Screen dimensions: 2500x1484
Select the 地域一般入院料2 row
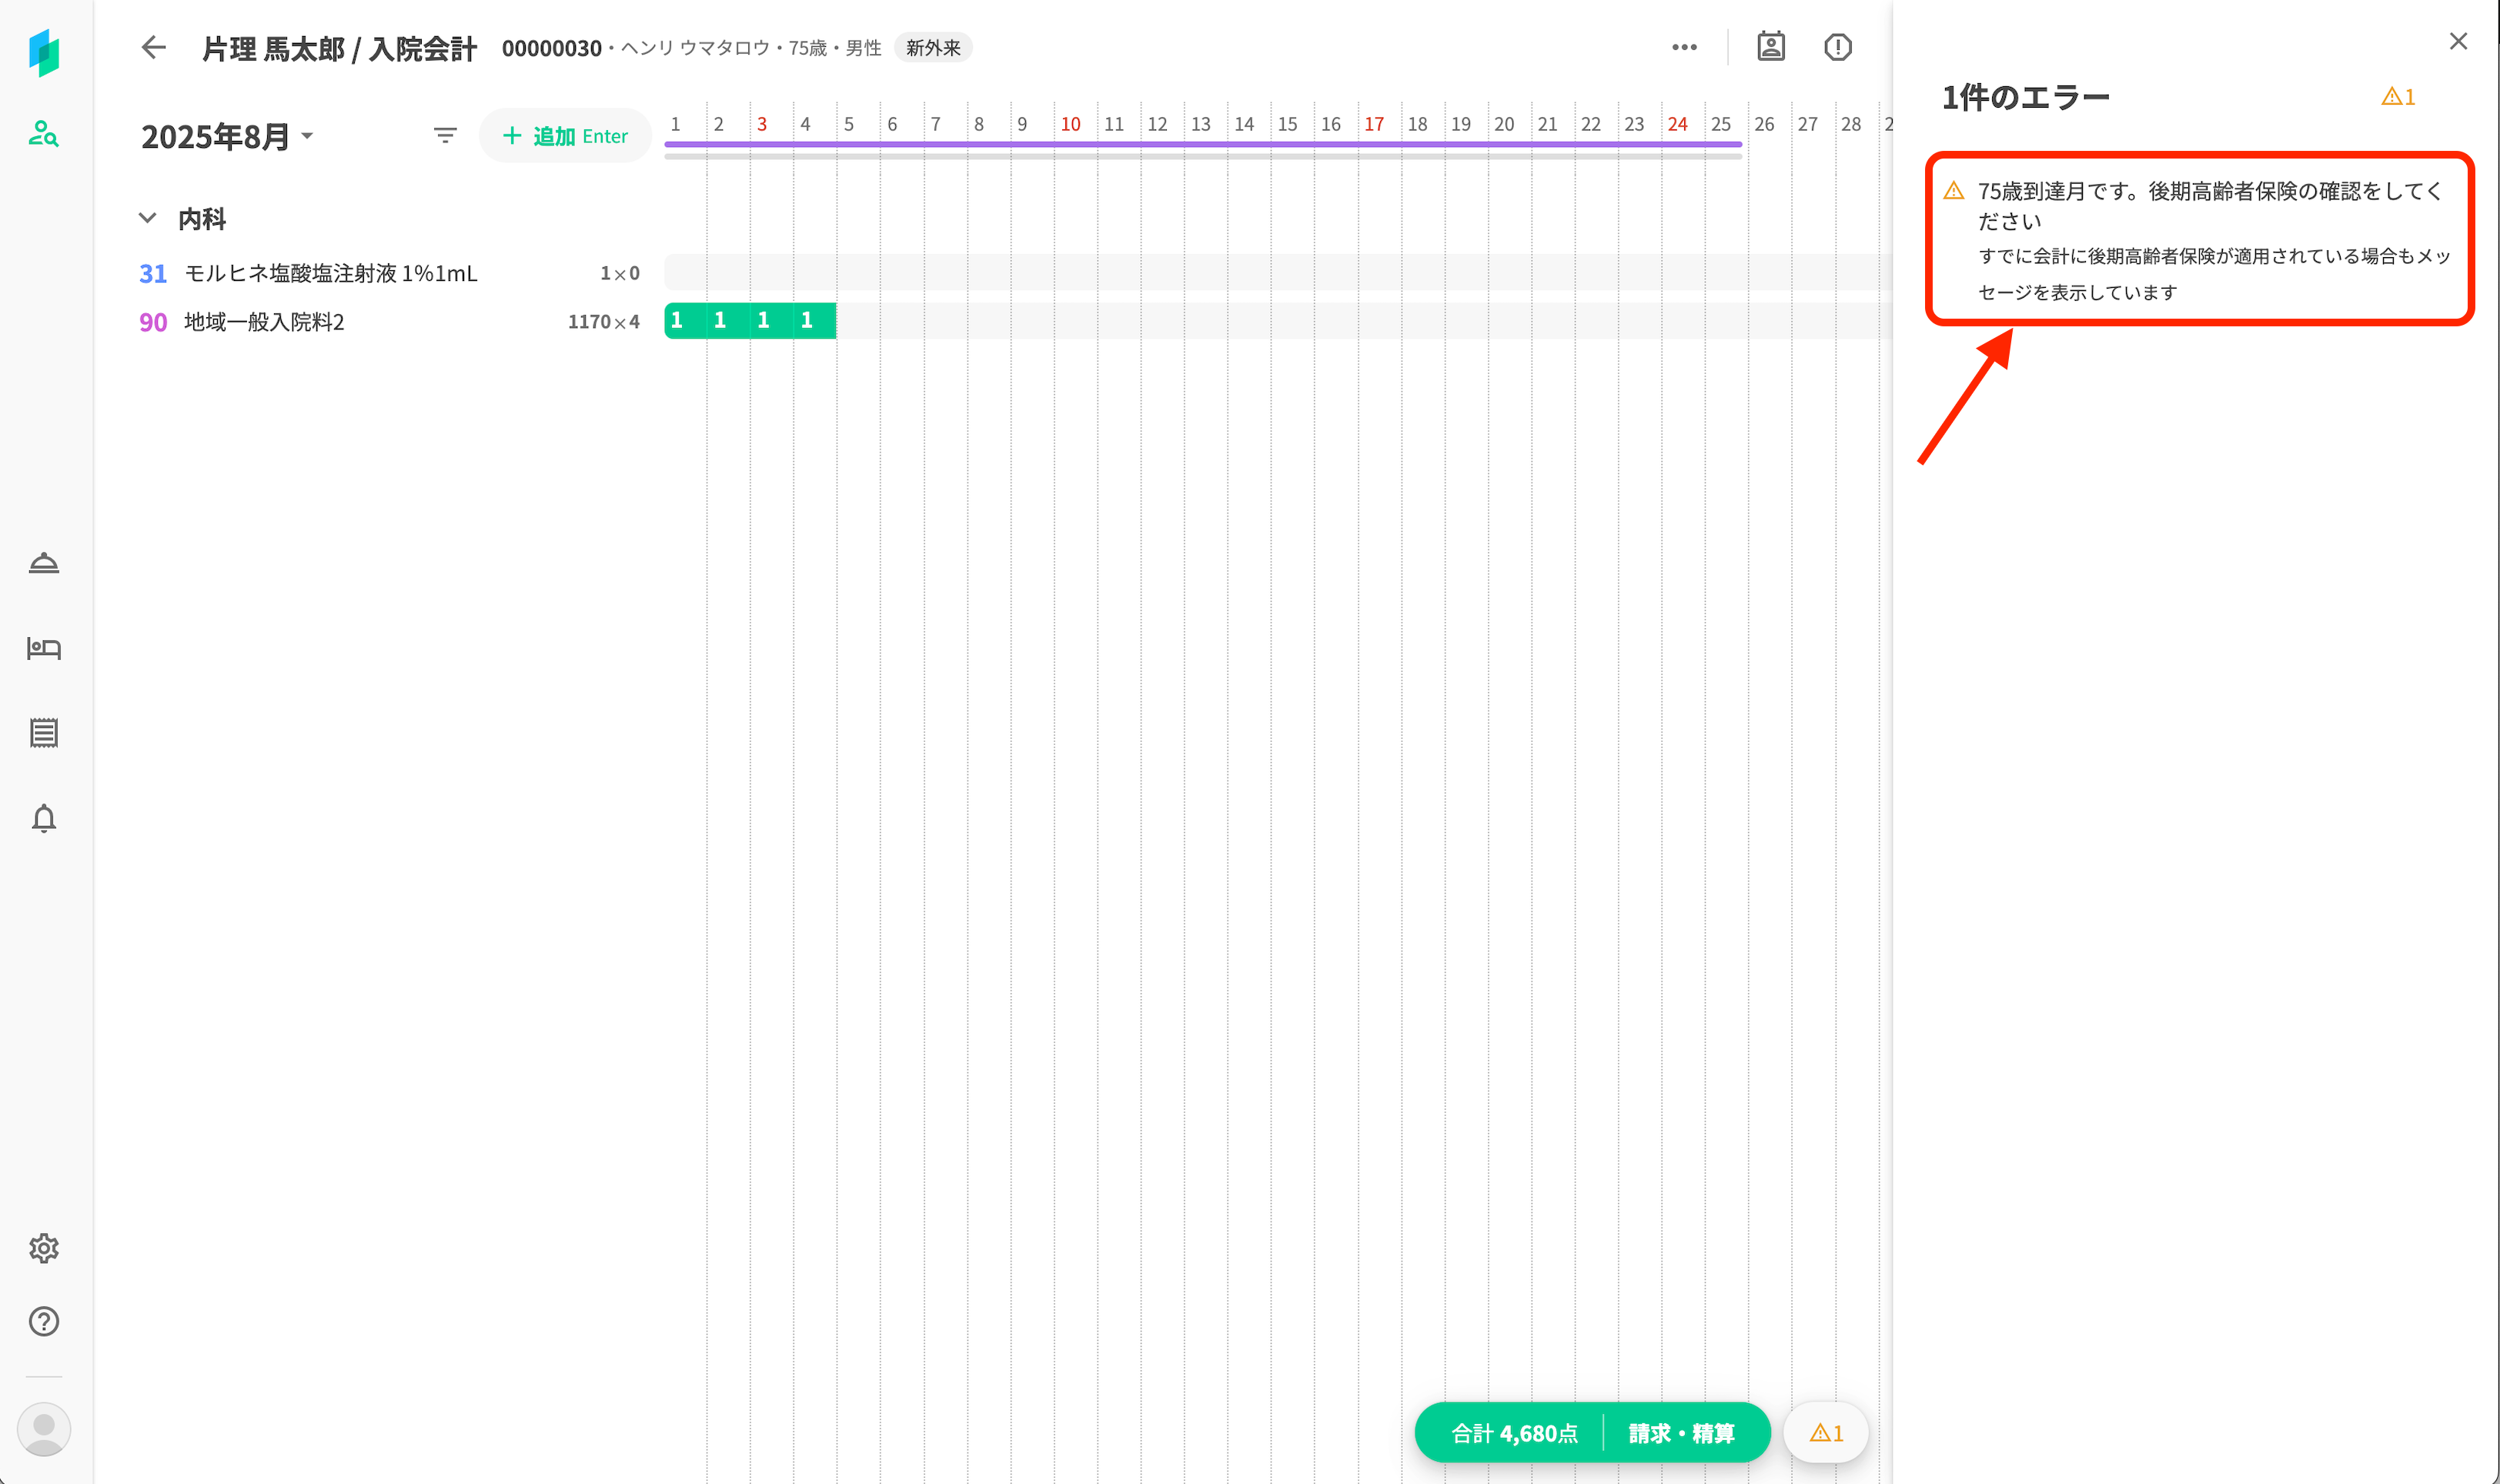pos(264,322)
